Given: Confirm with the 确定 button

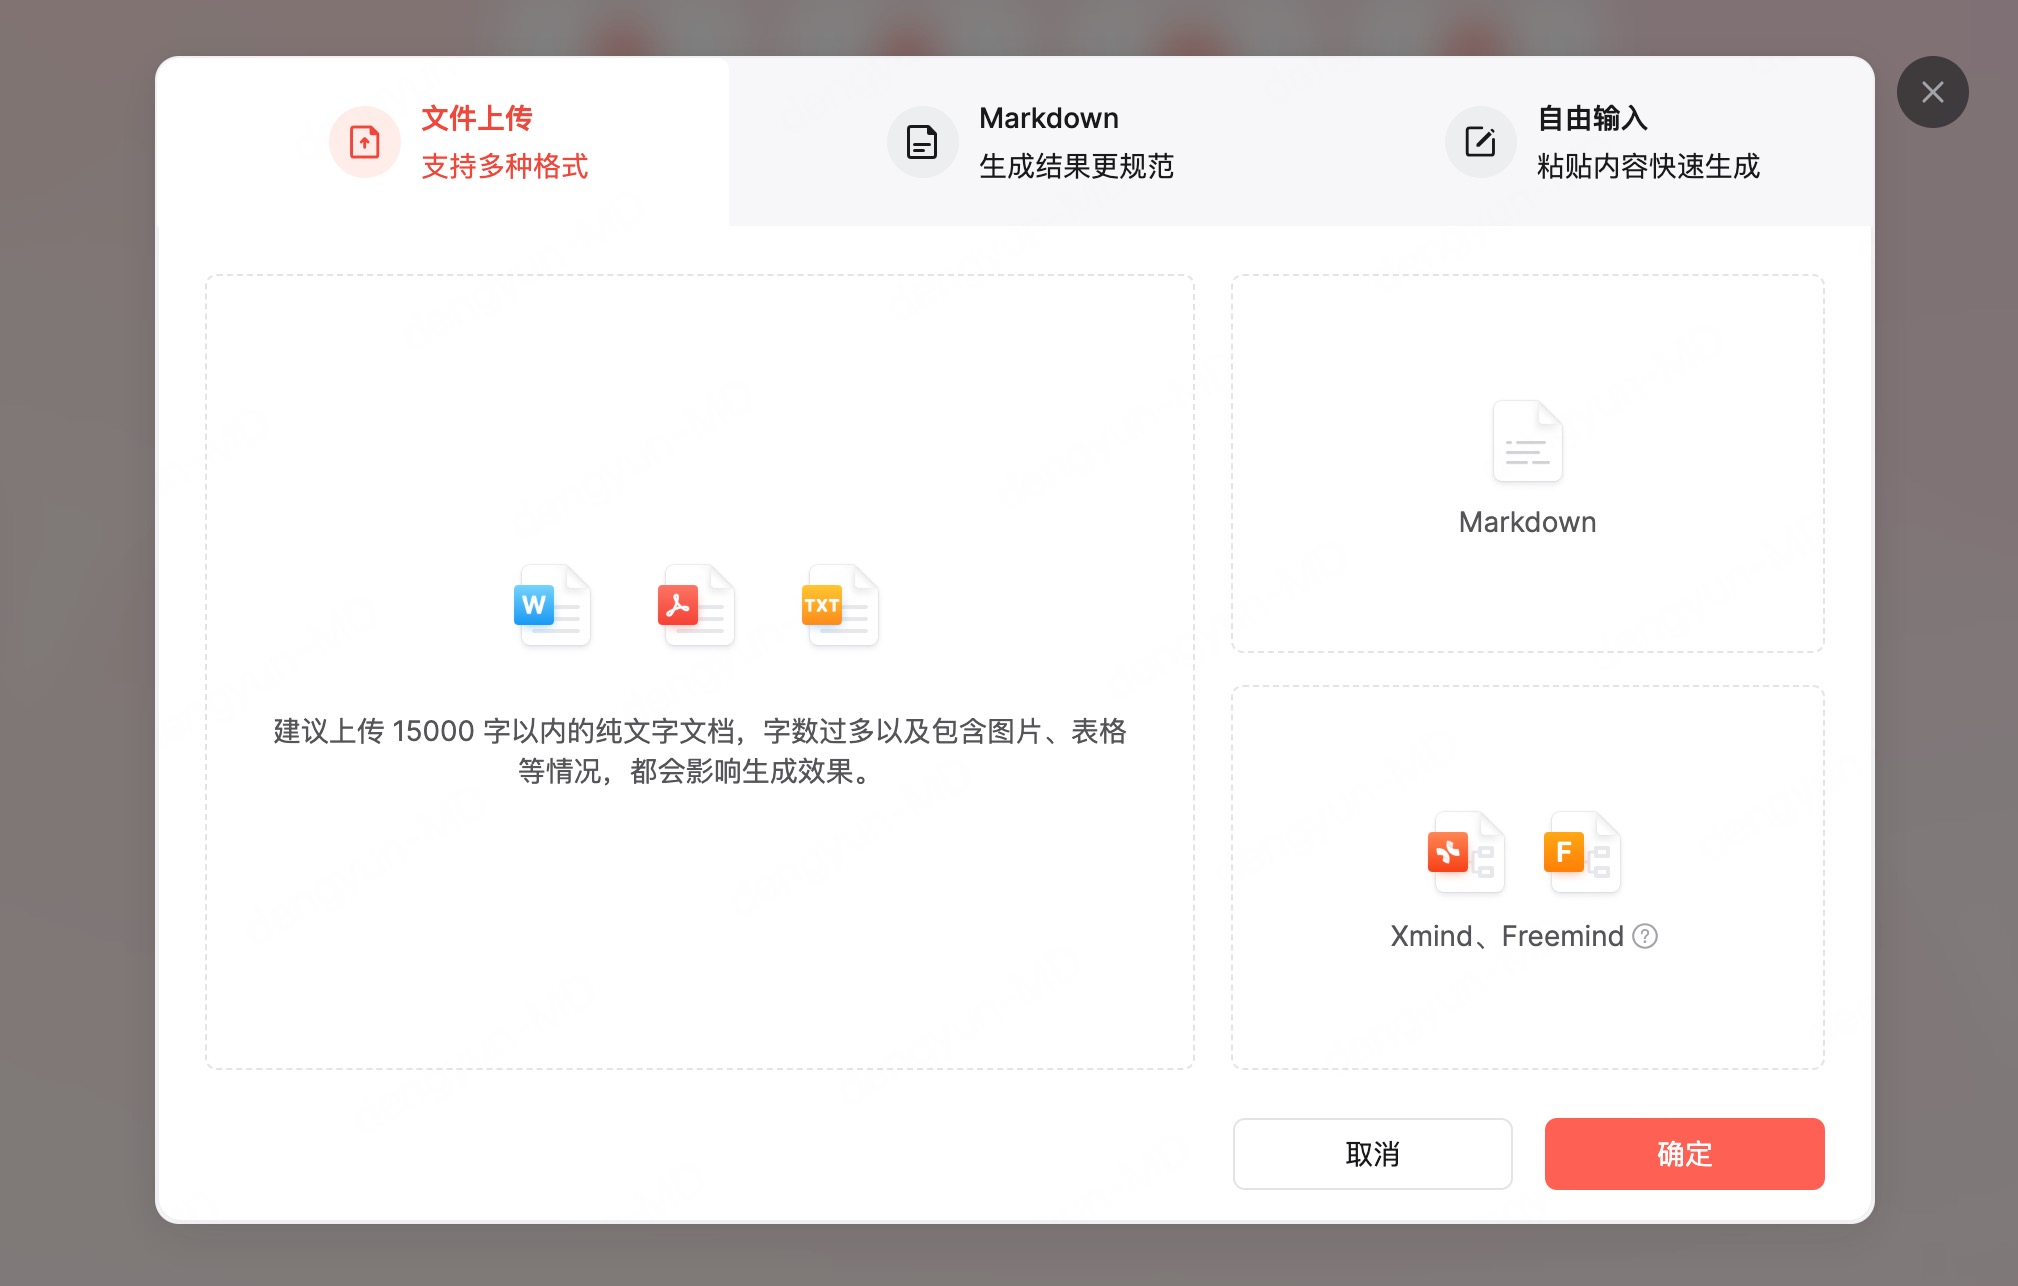Looking at the screenshot, I should (1684, 1154).
